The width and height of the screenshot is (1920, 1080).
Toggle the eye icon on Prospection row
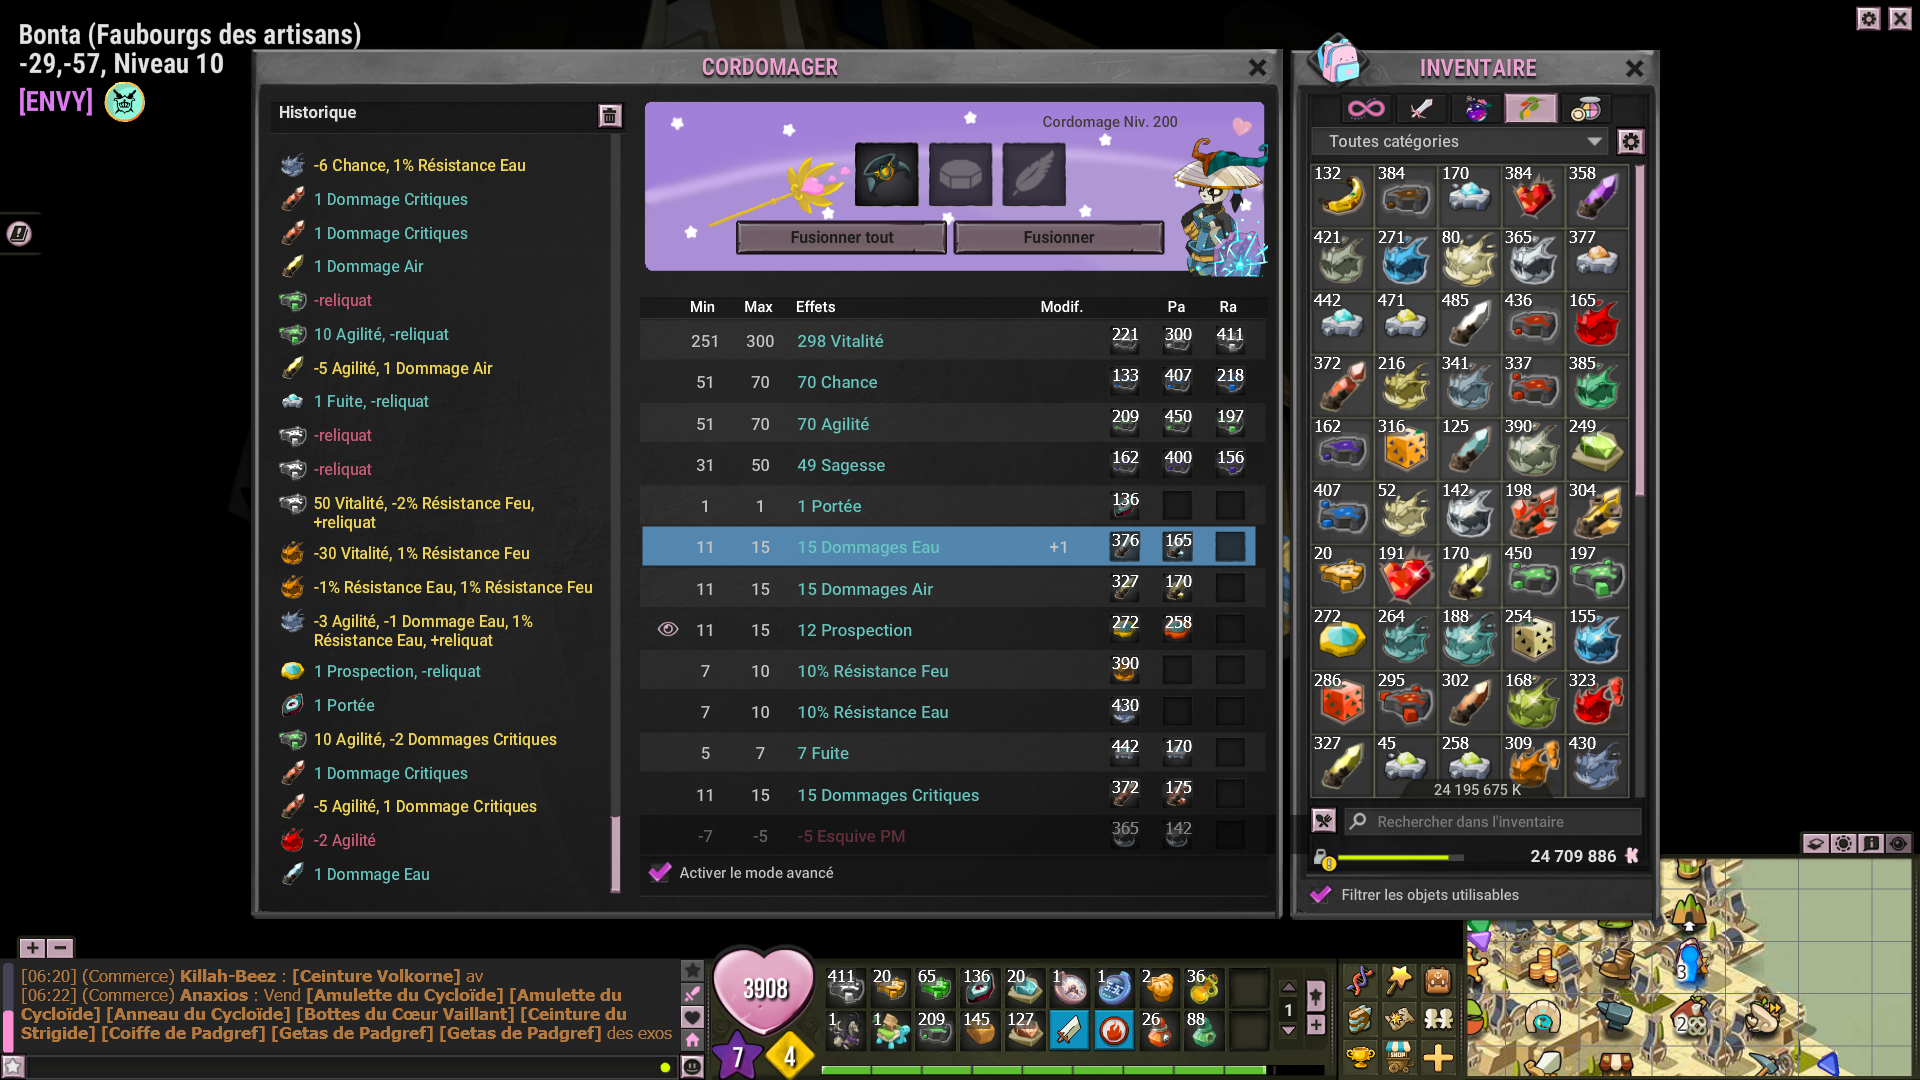pos(668,629)
